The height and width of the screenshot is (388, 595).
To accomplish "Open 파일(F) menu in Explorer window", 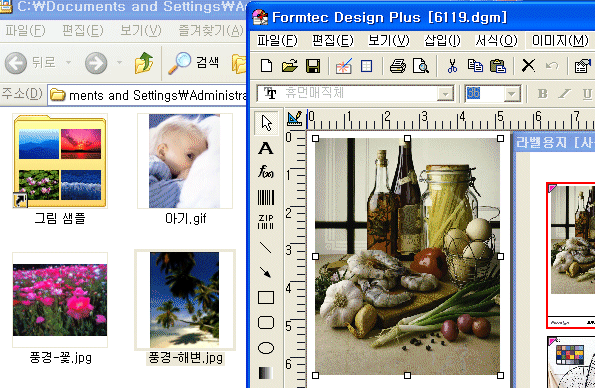I will (25, 30).
